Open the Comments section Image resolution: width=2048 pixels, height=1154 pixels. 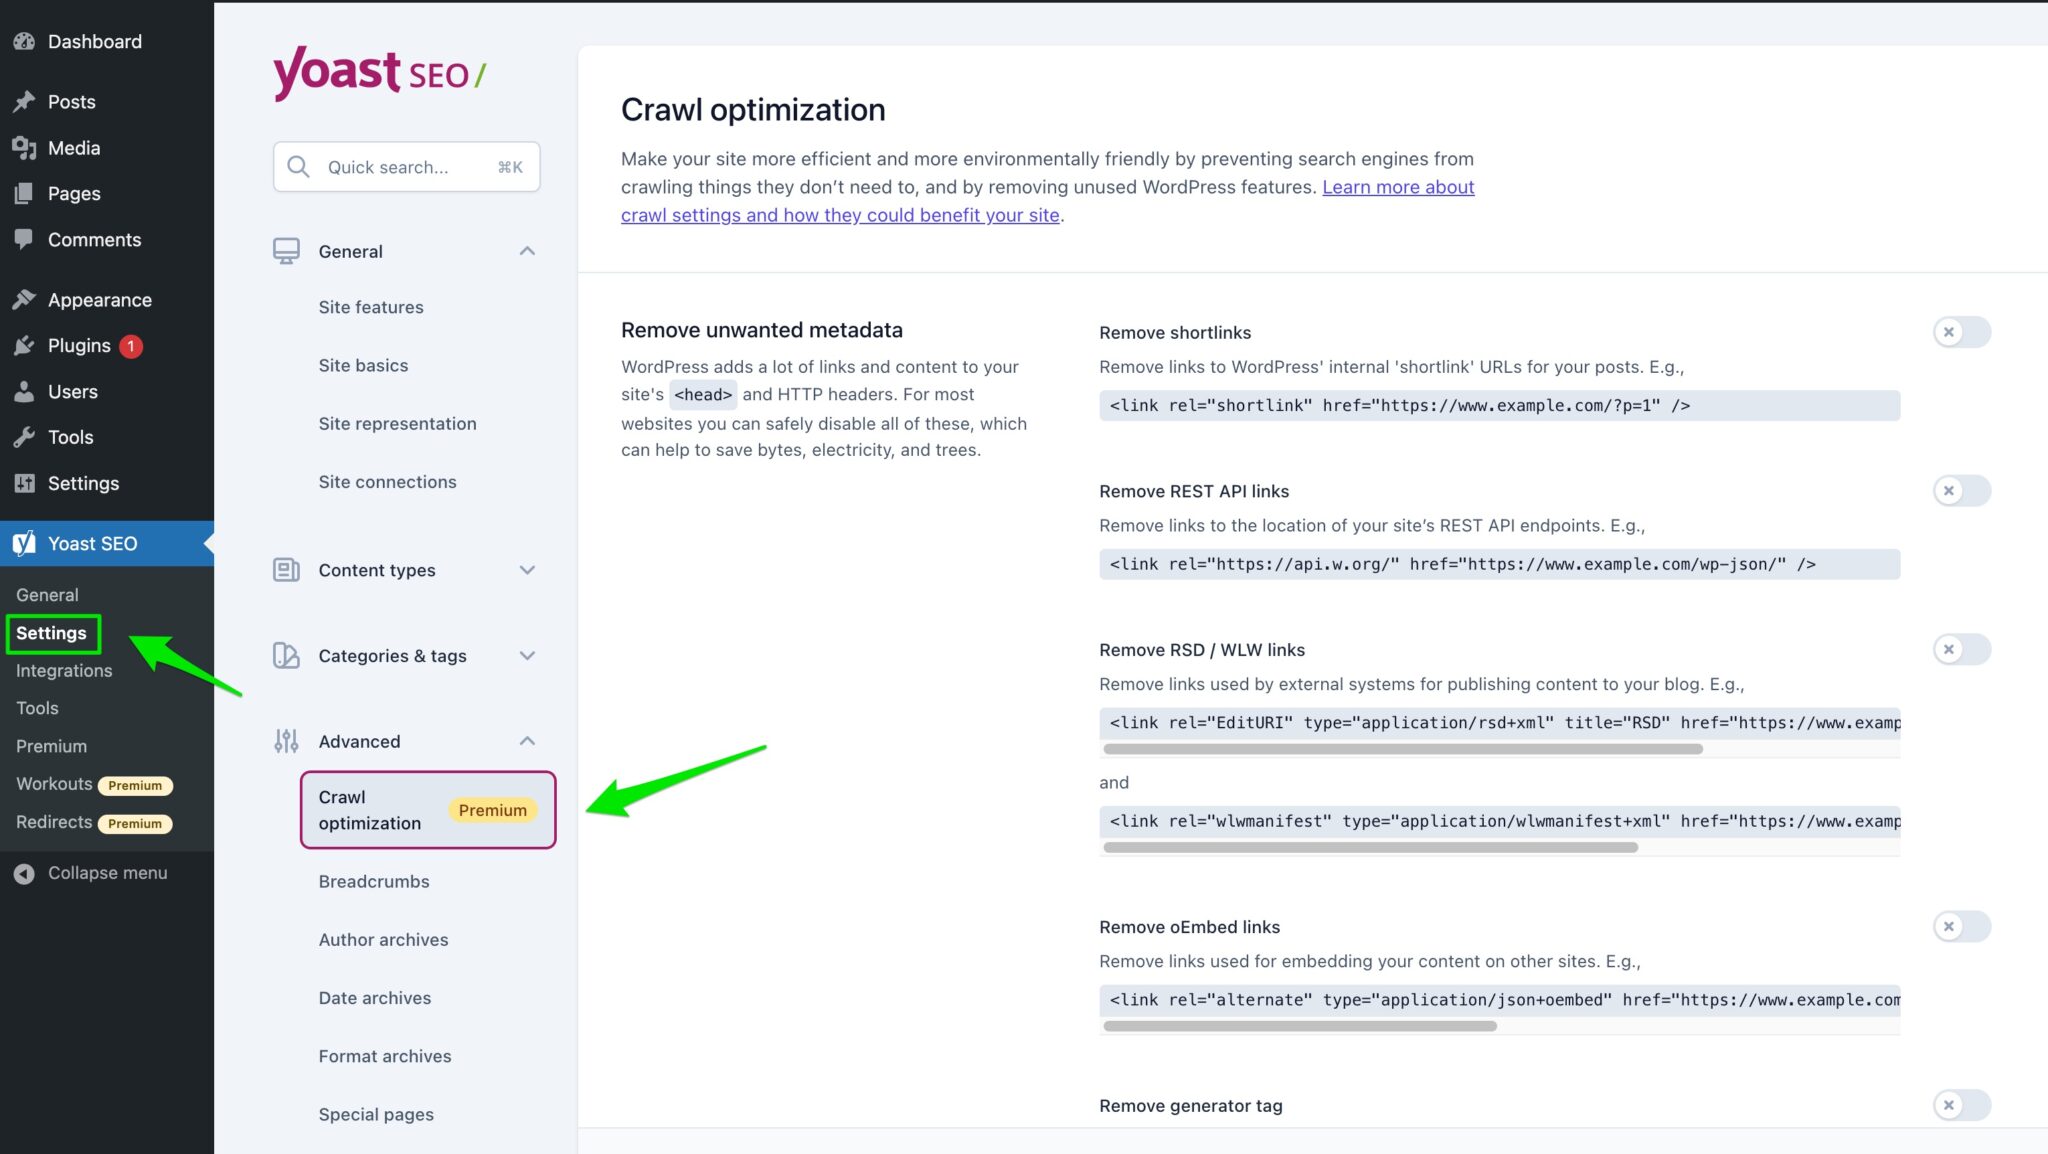pyautogui.click(x=93, y=239)
